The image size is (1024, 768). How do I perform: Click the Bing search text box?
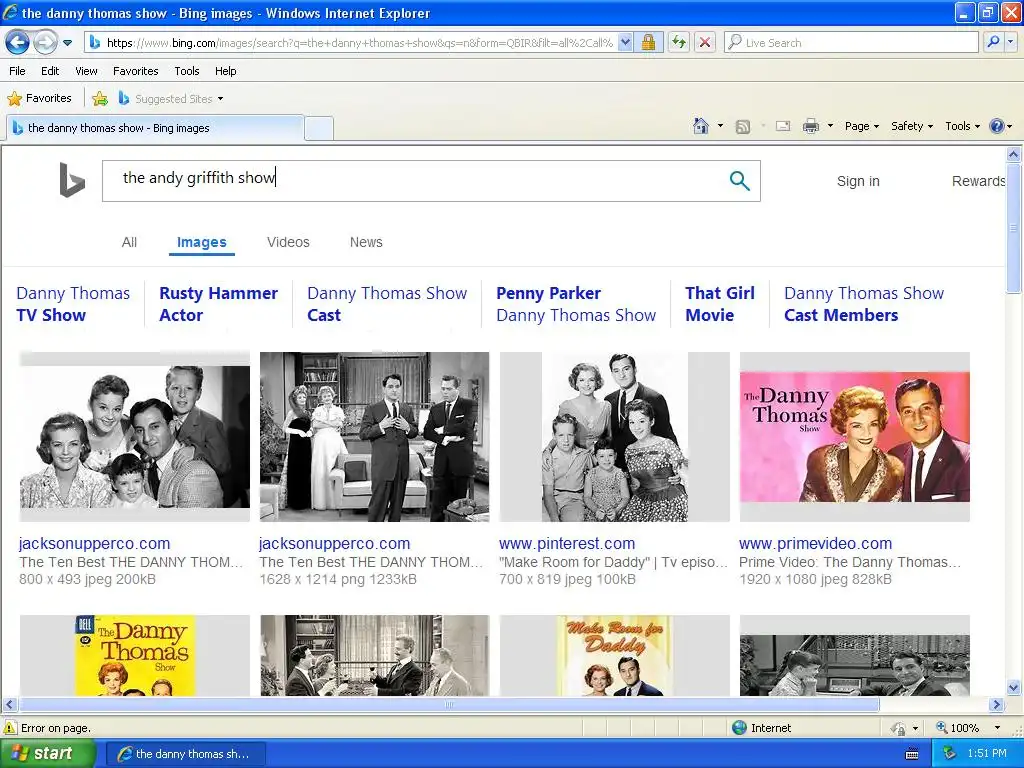418,180
